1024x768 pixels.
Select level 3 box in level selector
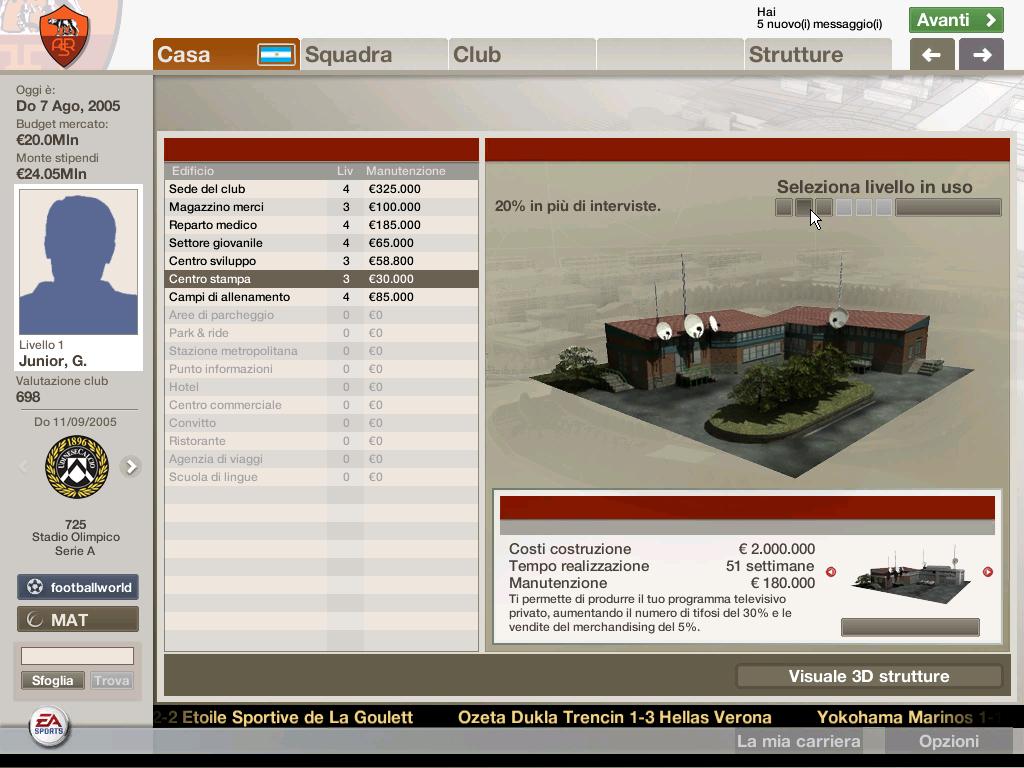(x=824, y=207)
